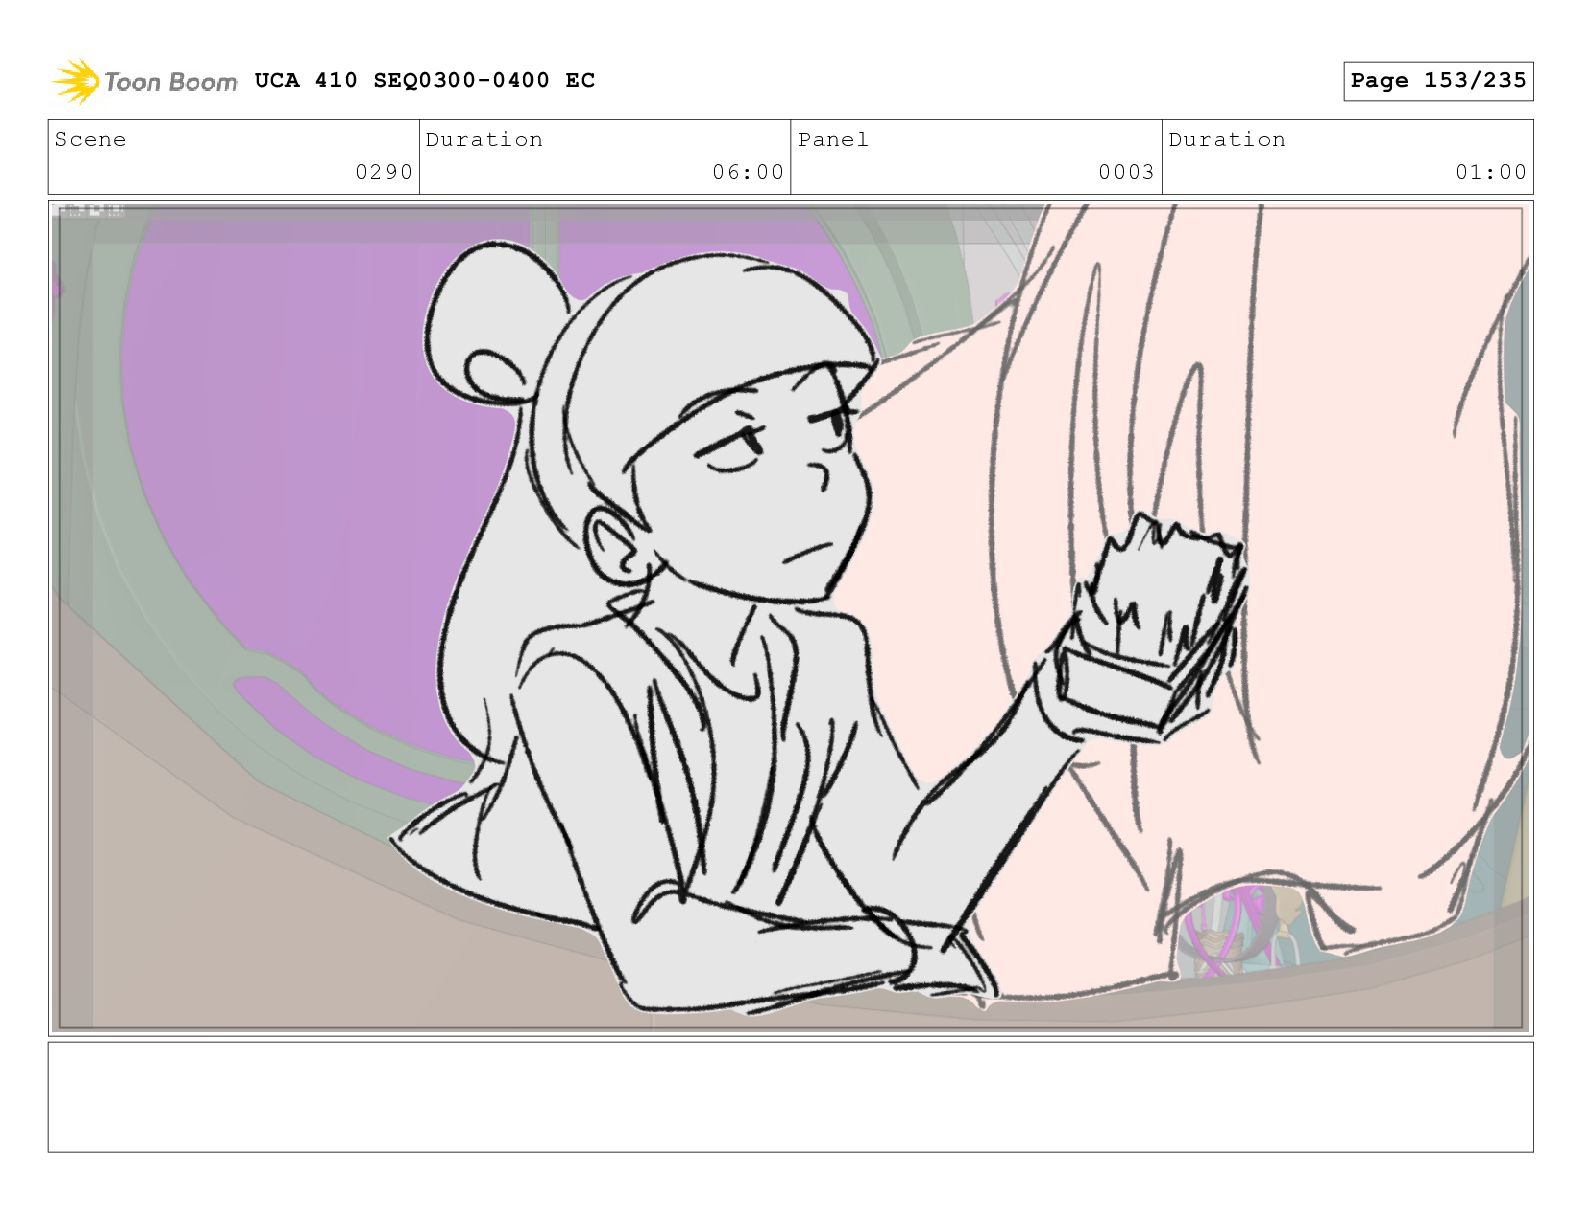Click the Page 153/235 indicator
The image size is (1584, 1224).
(1438, 81)
